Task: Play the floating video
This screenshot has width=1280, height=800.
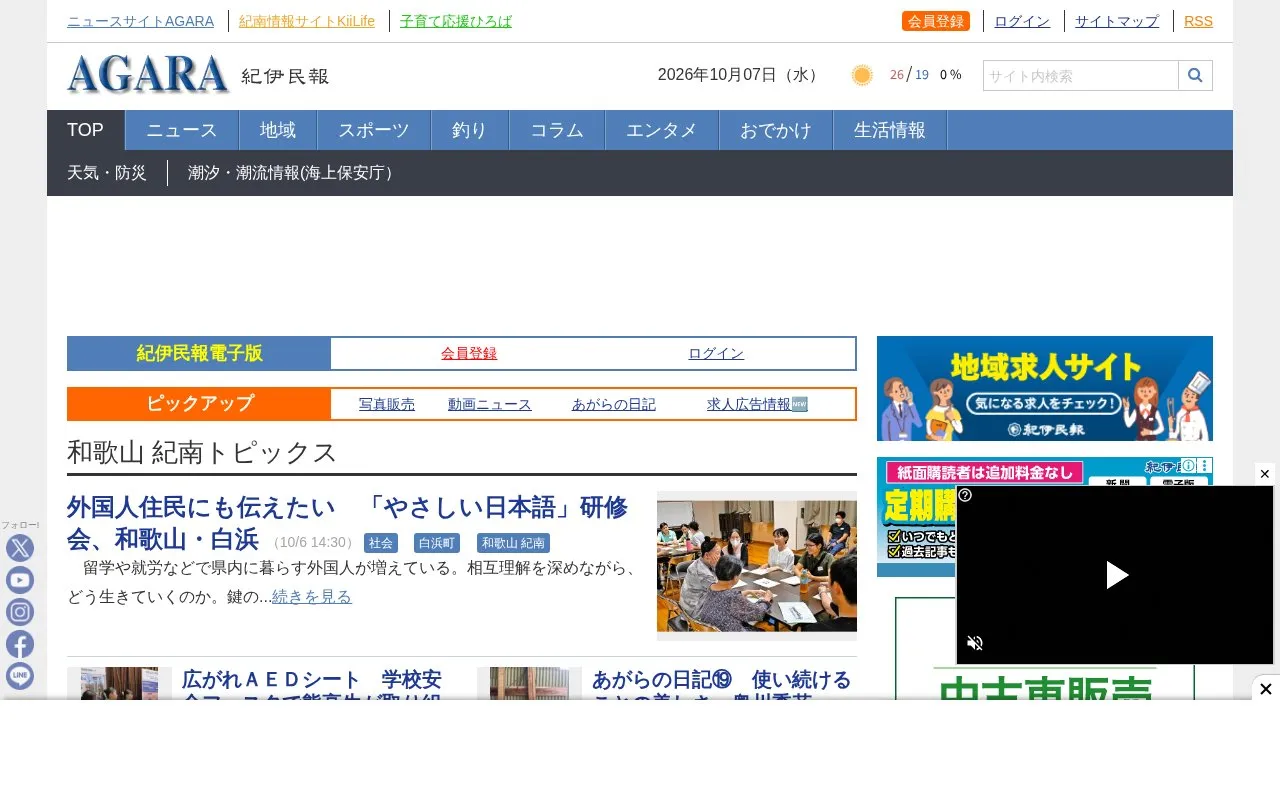Action: 1116,575
